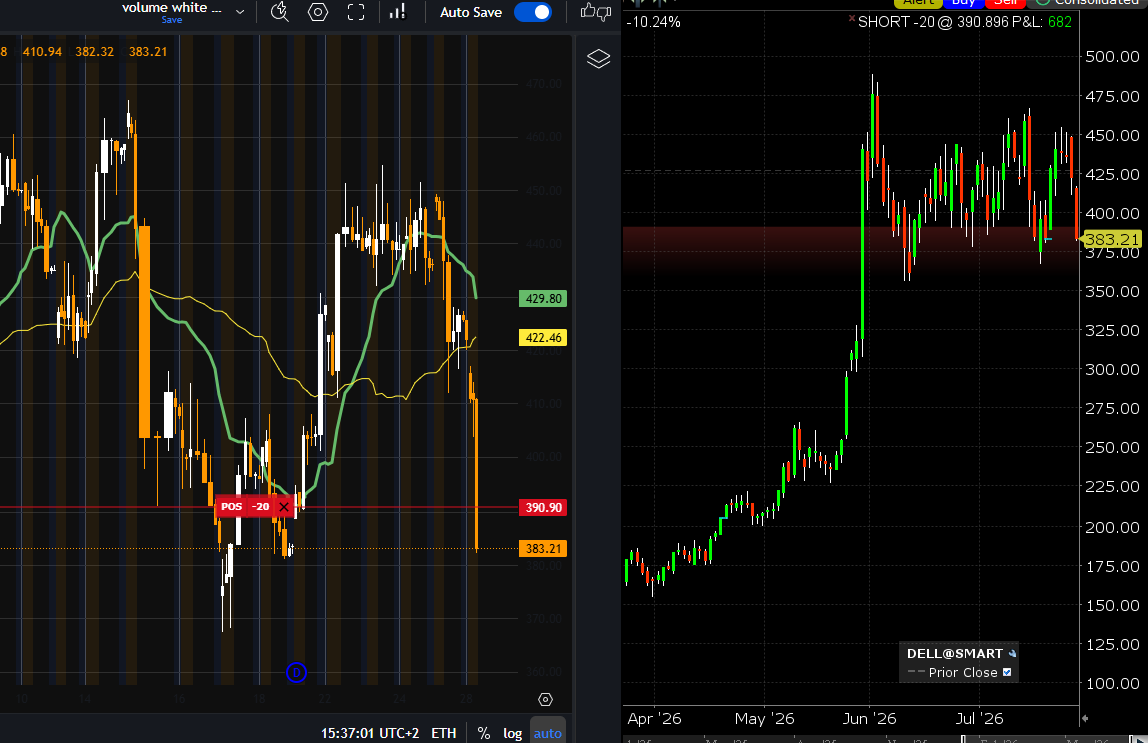
Task: Click the green 429.80 indicator label
Action: (x=543, y=299)
